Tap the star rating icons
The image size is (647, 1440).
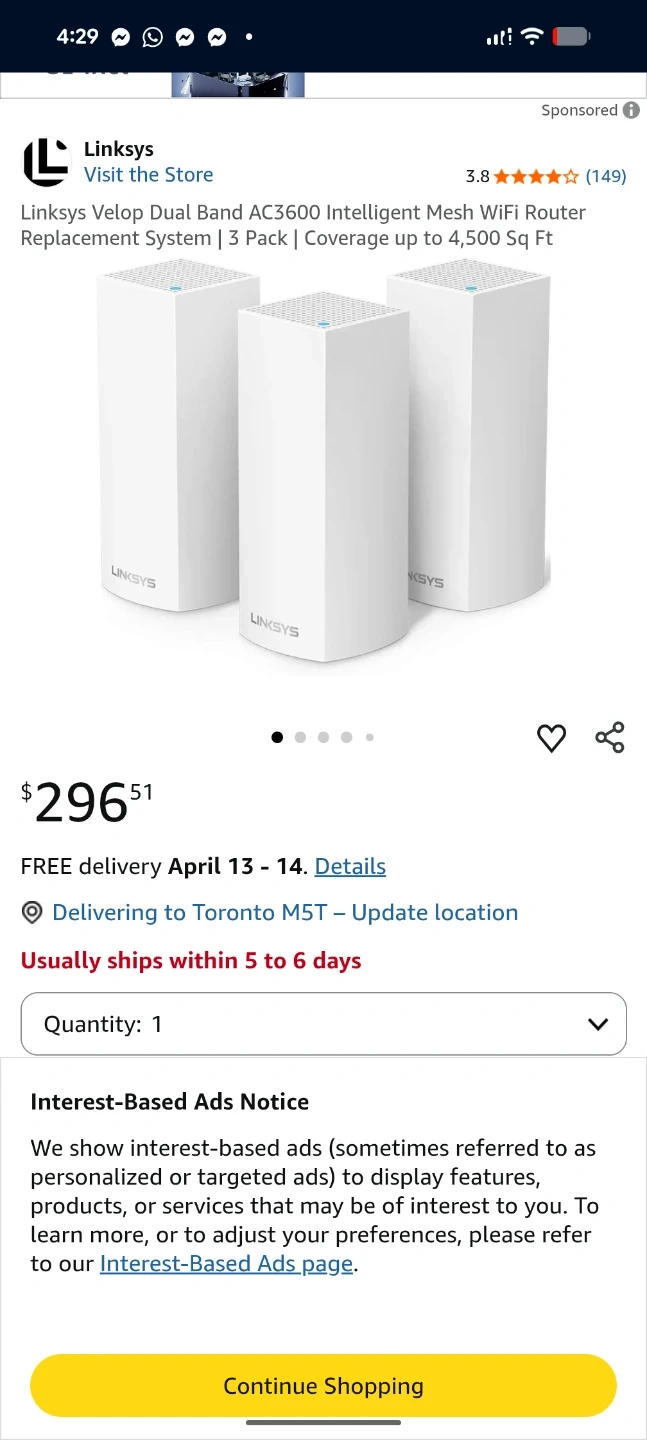coord(536,176)
